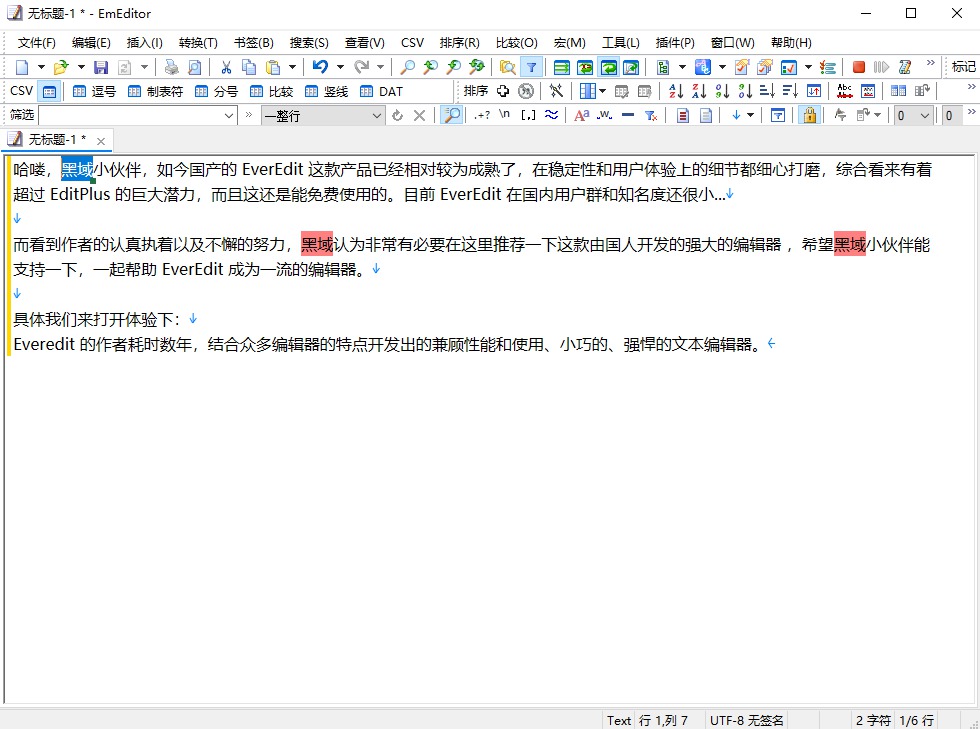Click inside the 筛选 filter input field
This screenshot has width=980, height=729.
[131, 115]
